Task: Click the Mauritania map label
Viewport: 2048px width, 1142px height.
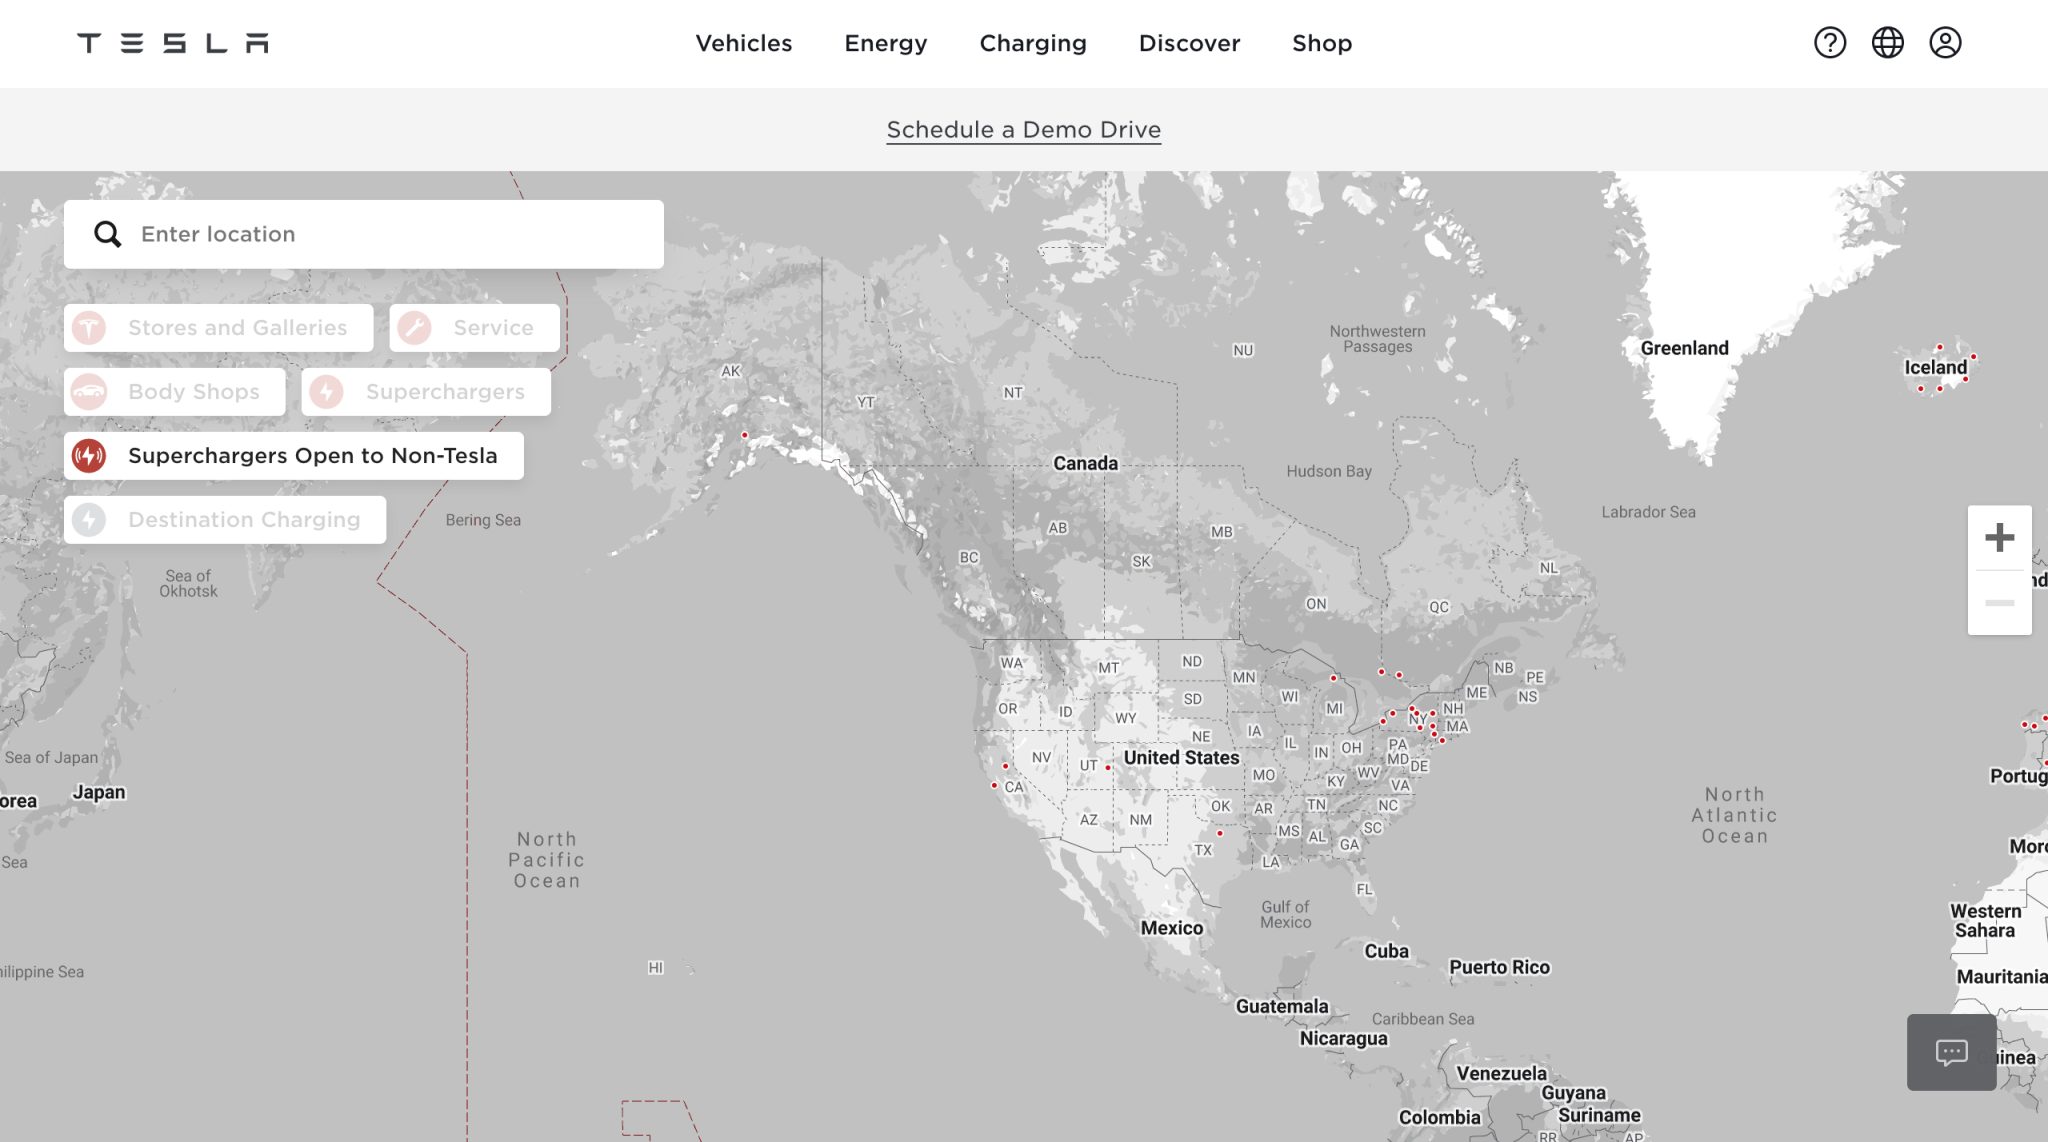Action: 2002,977
